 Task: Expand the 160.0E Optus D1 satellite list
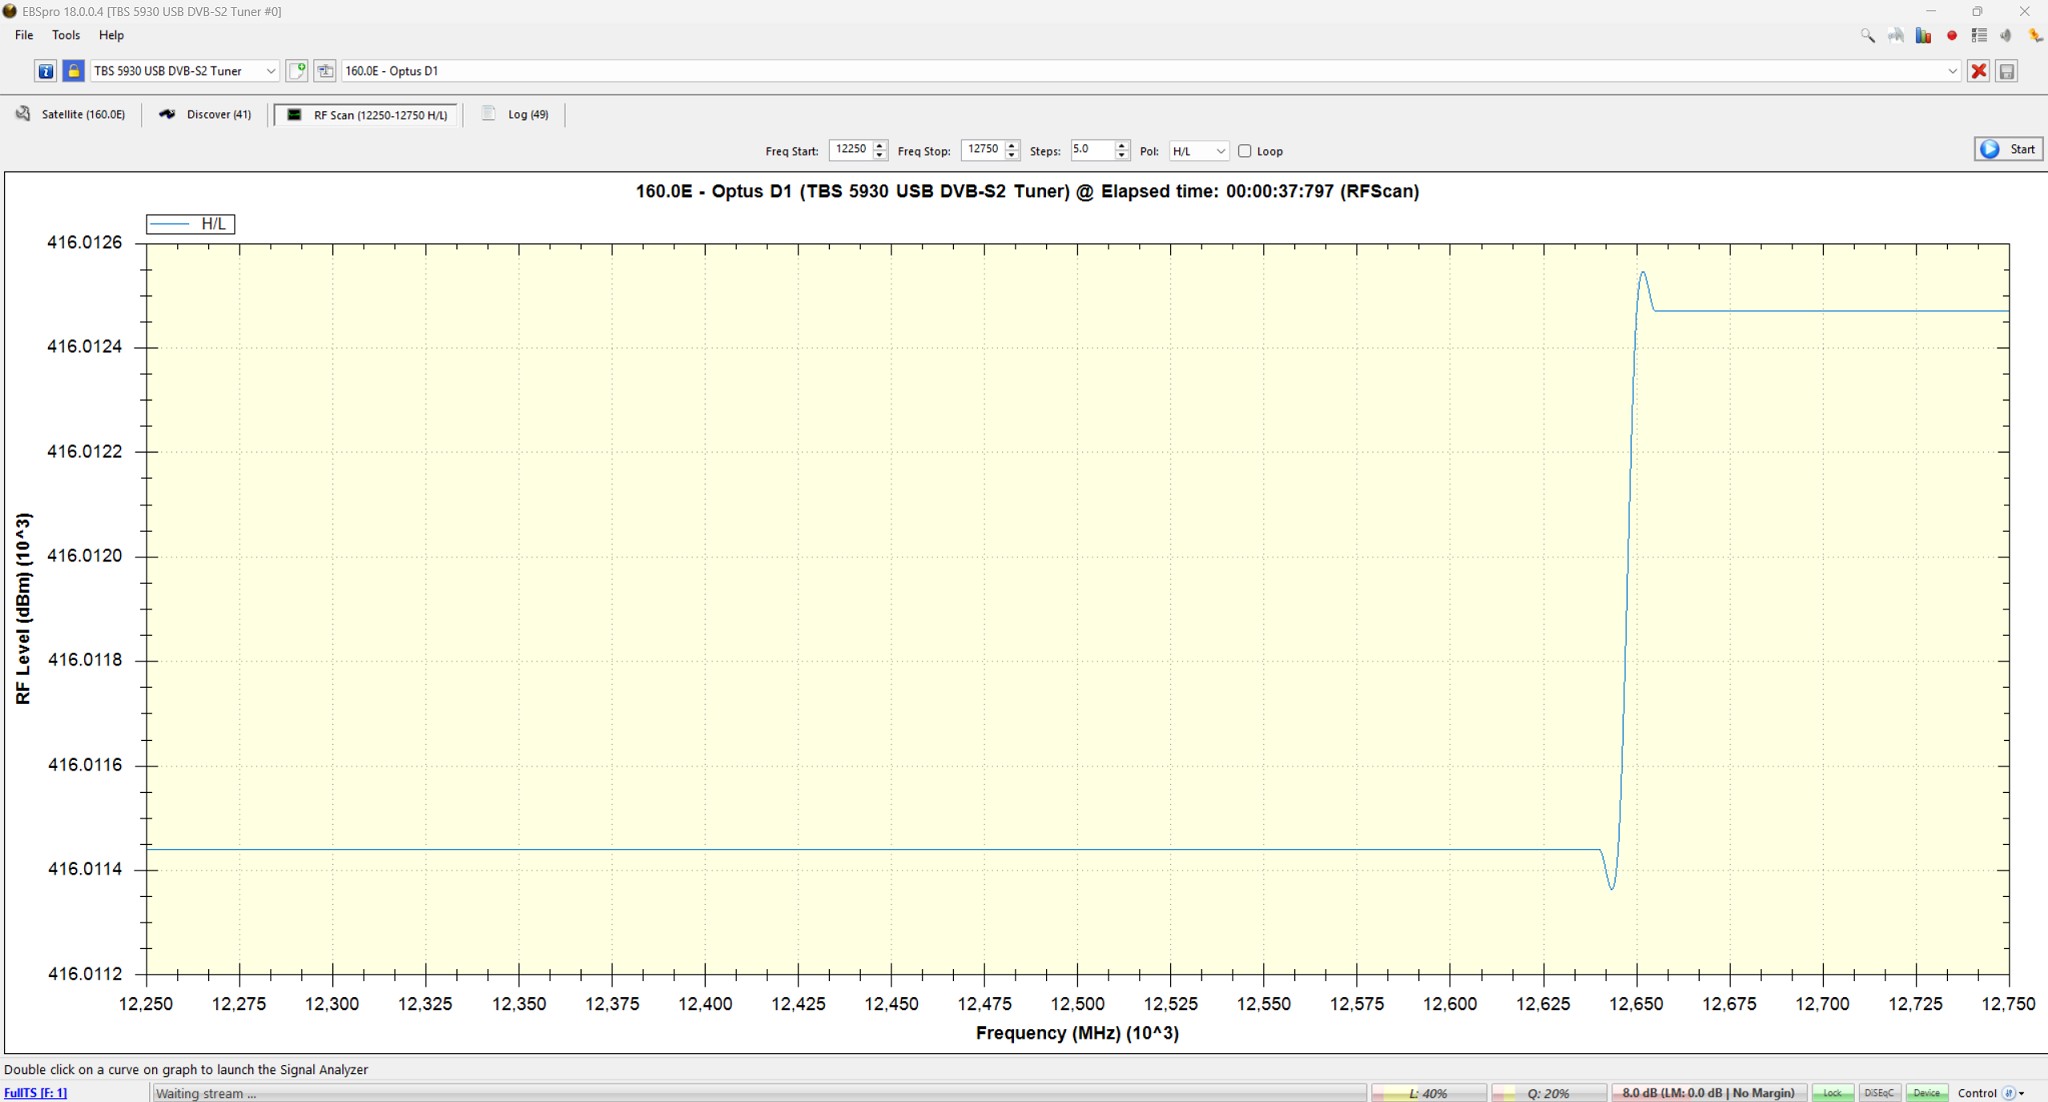(x=1951, y=71)
